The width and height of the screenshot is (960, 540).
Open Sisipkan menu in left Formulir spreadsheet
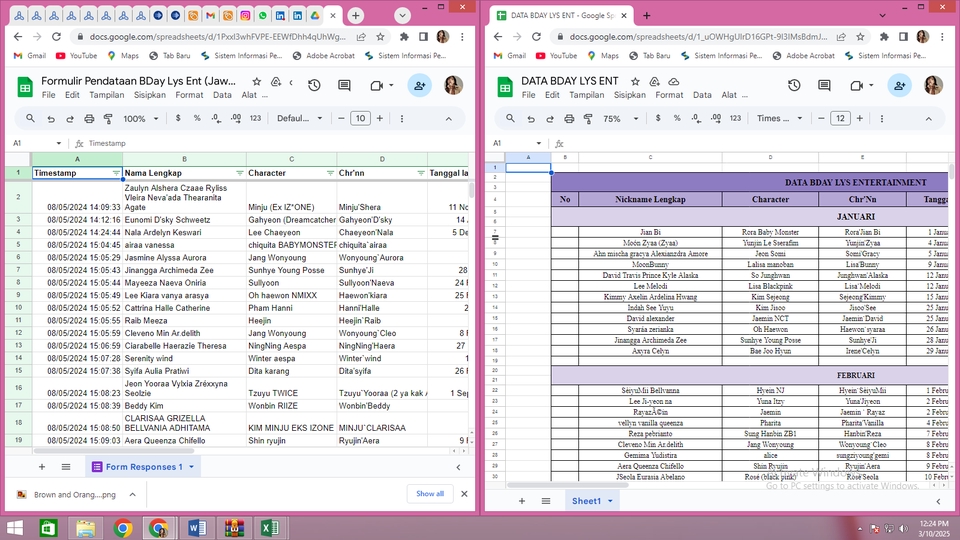[150, 95]
